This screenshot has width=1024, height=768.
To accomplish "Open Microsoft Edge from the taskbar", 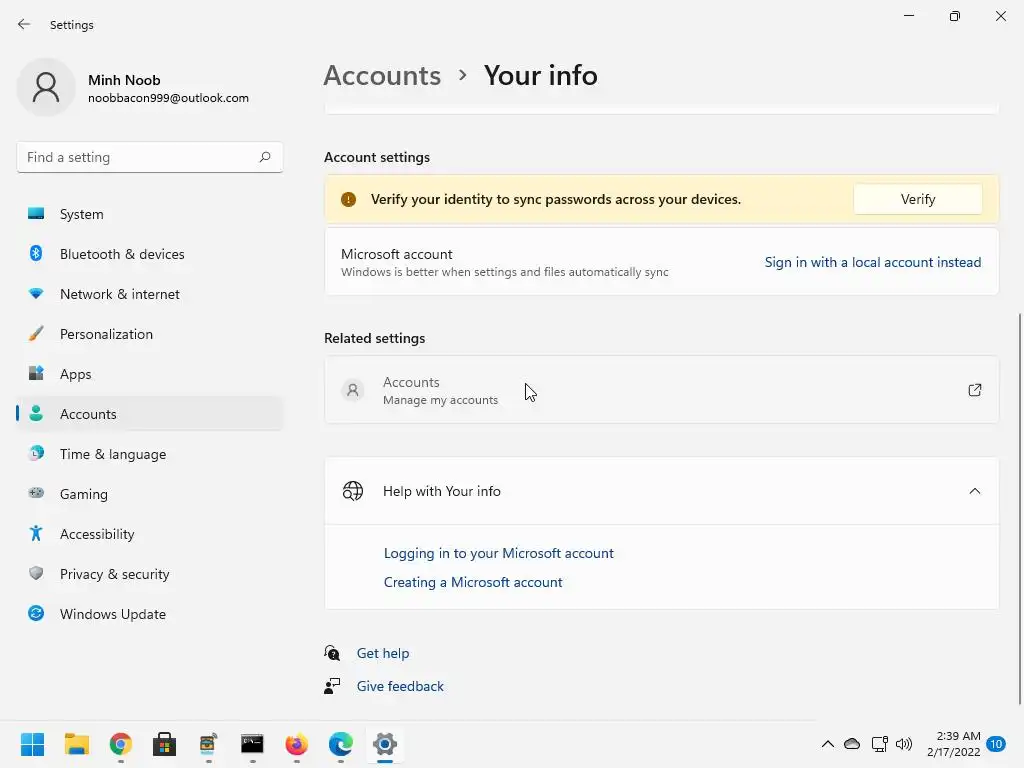I will [341, 744].
